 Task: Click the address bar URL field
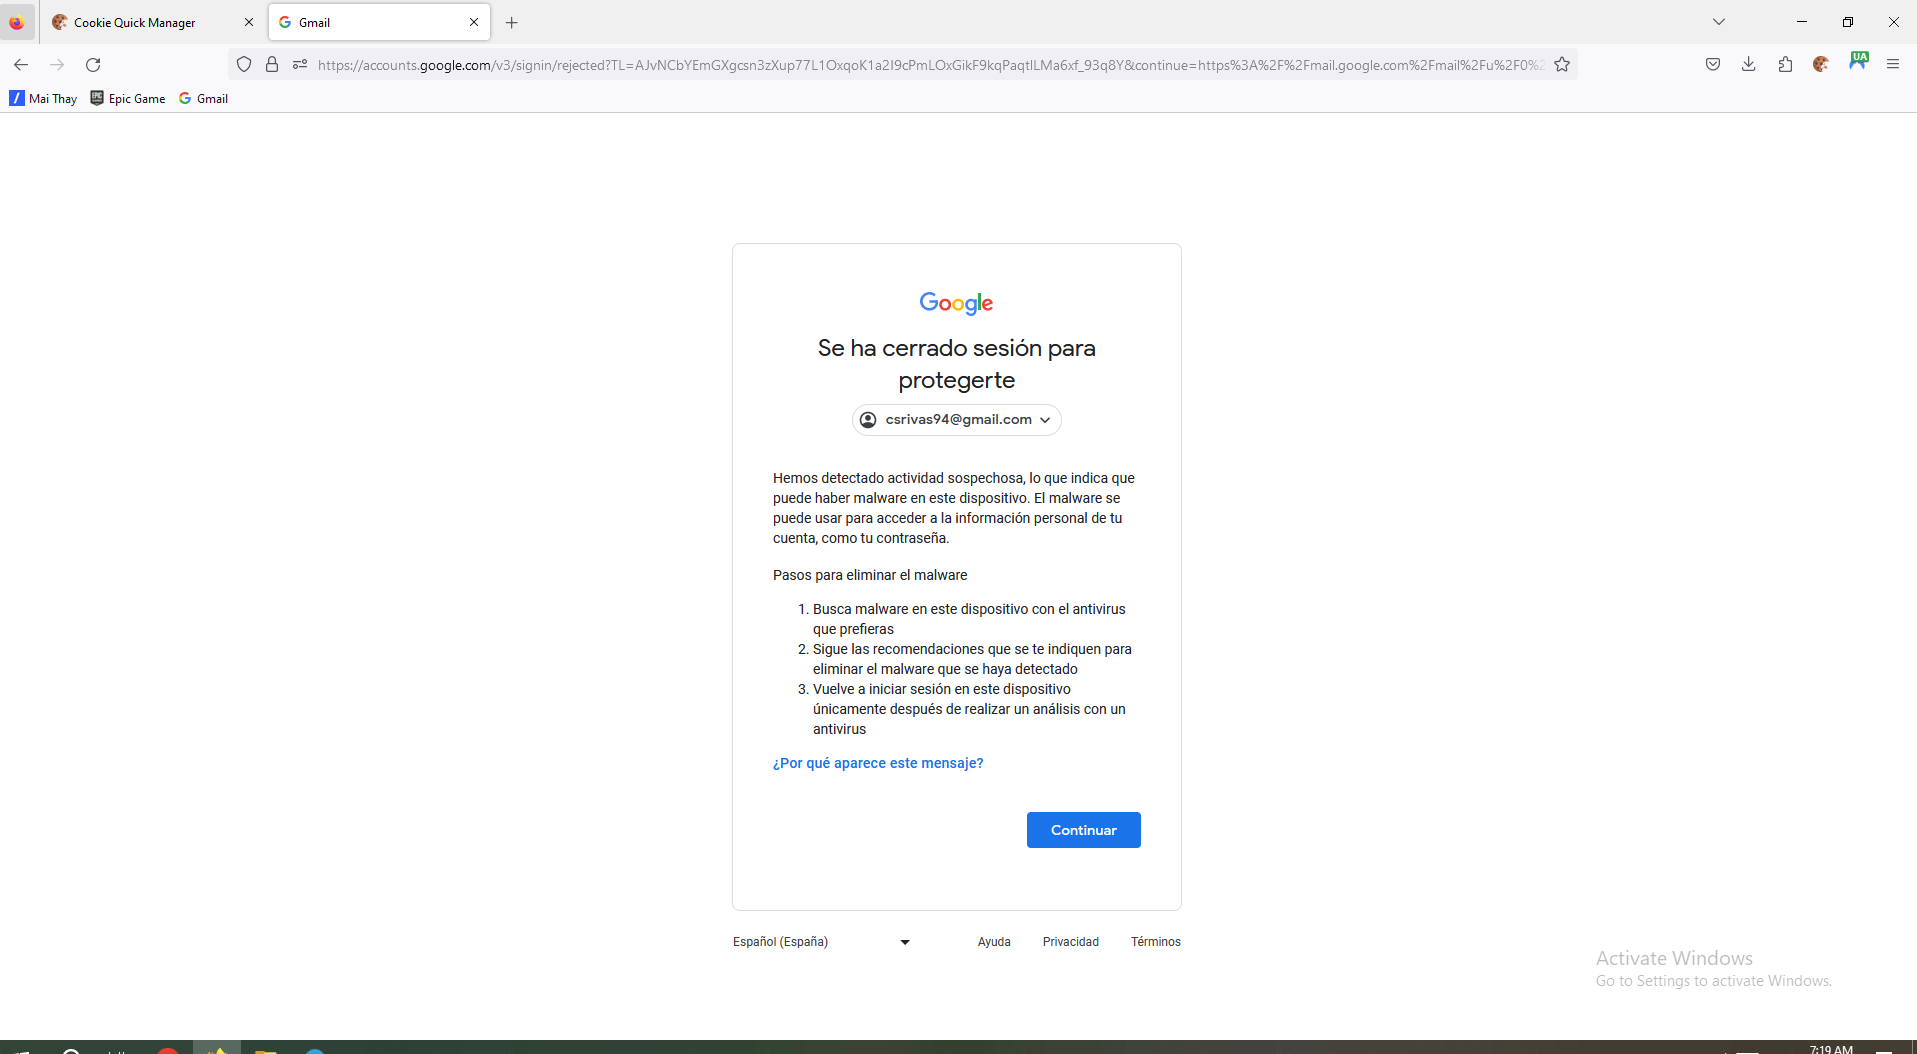[930, 65]
